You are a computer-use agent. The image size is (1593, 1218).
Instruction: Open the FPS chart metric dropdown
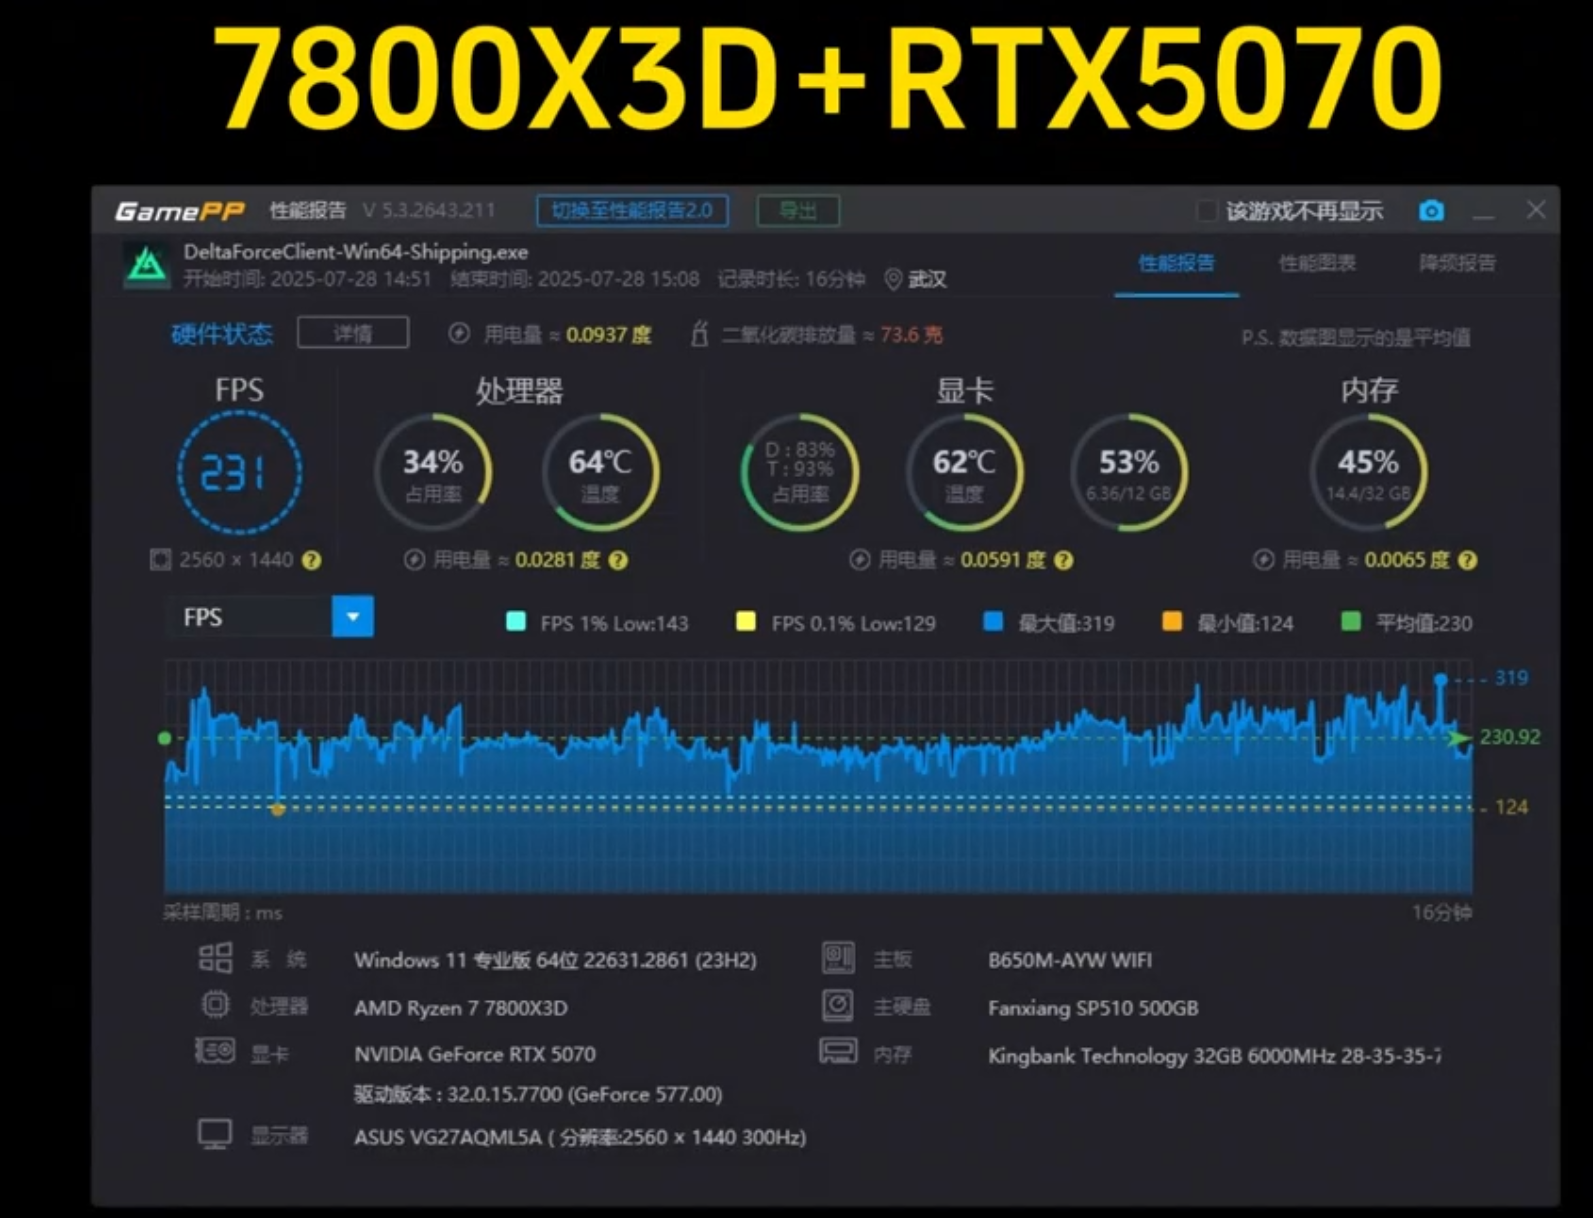(x=352, y=617)
